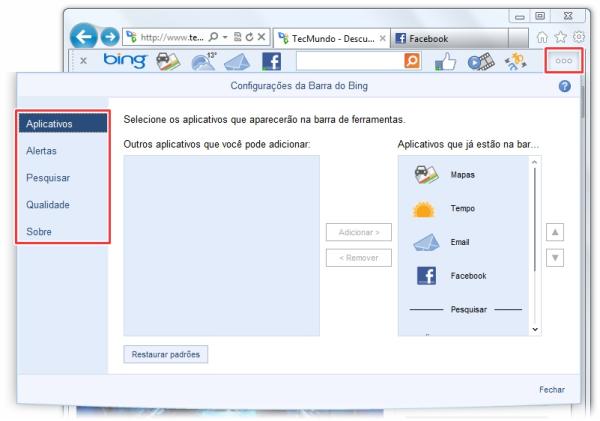
Task: Minimize the browser window
Action: (519, 16)
